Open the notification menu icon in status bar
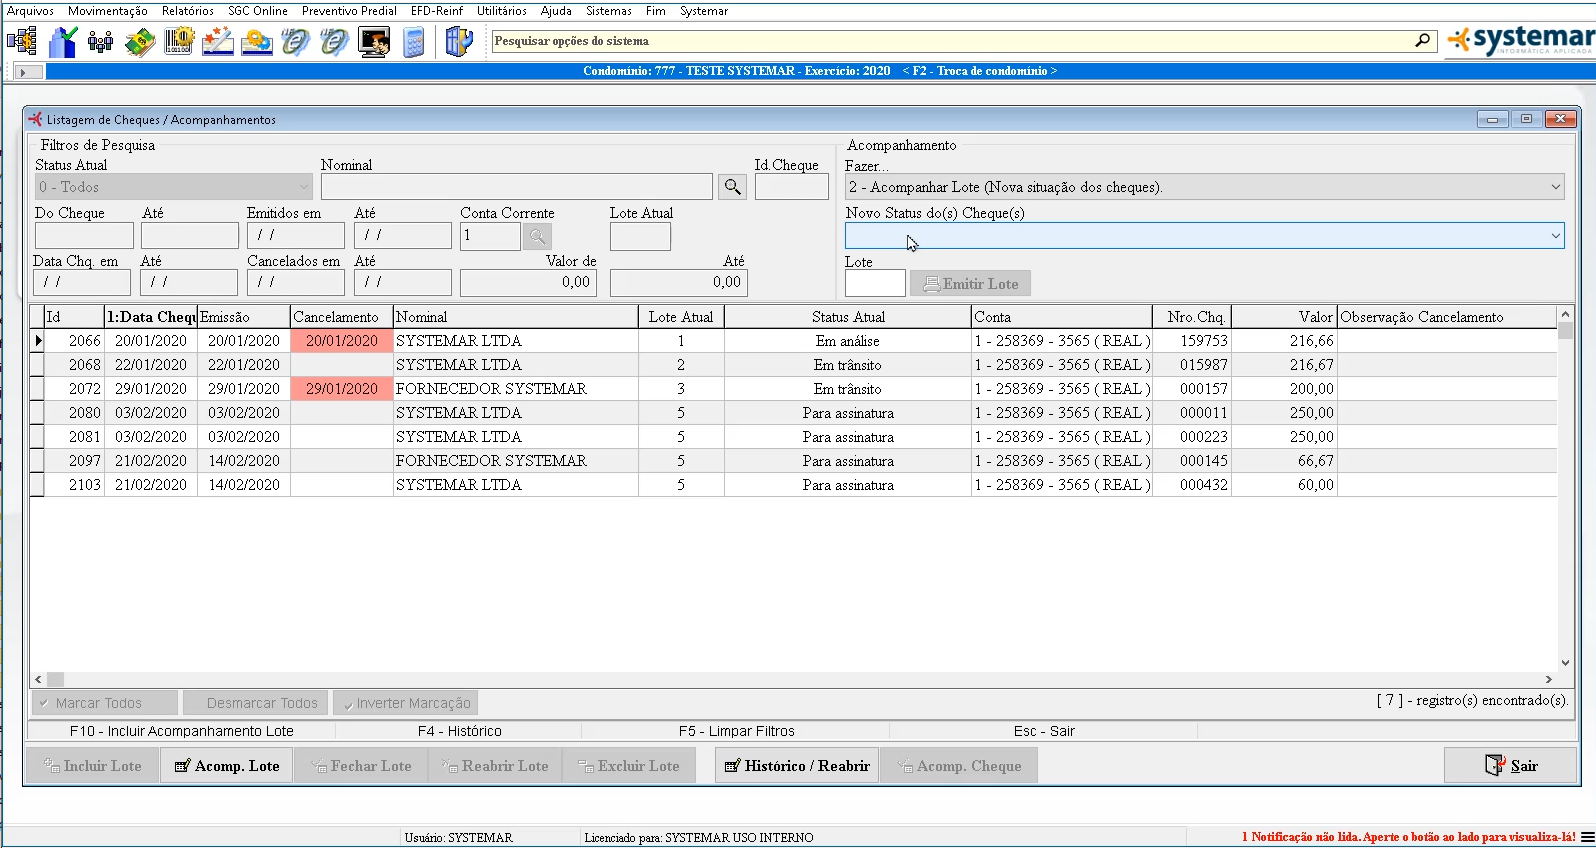 coord(1587,837)
